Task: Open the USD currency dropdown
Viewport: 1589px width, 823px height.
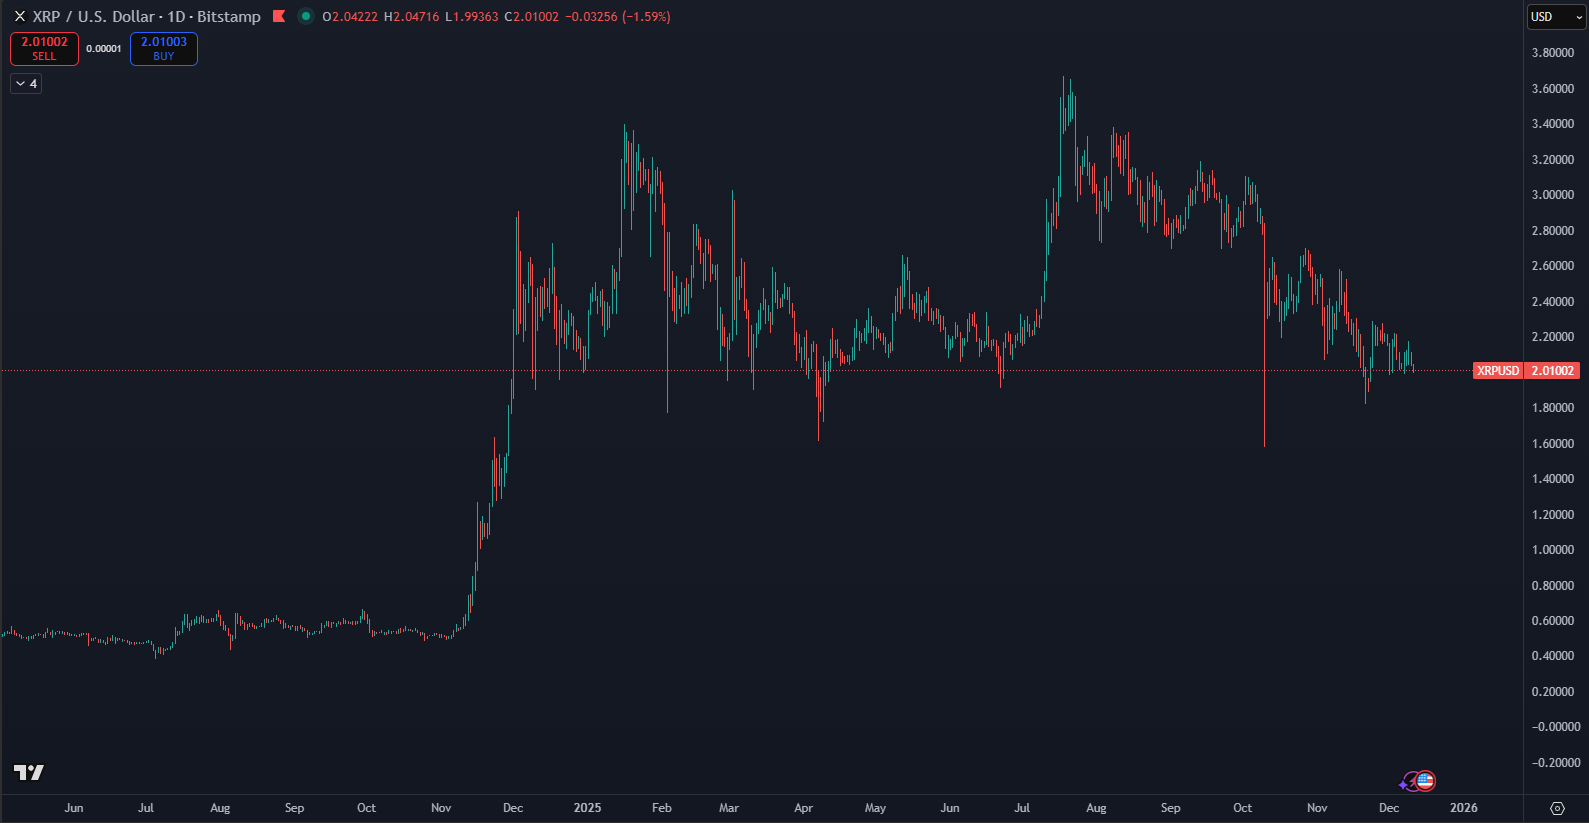Action: [x=1556, y=17]
